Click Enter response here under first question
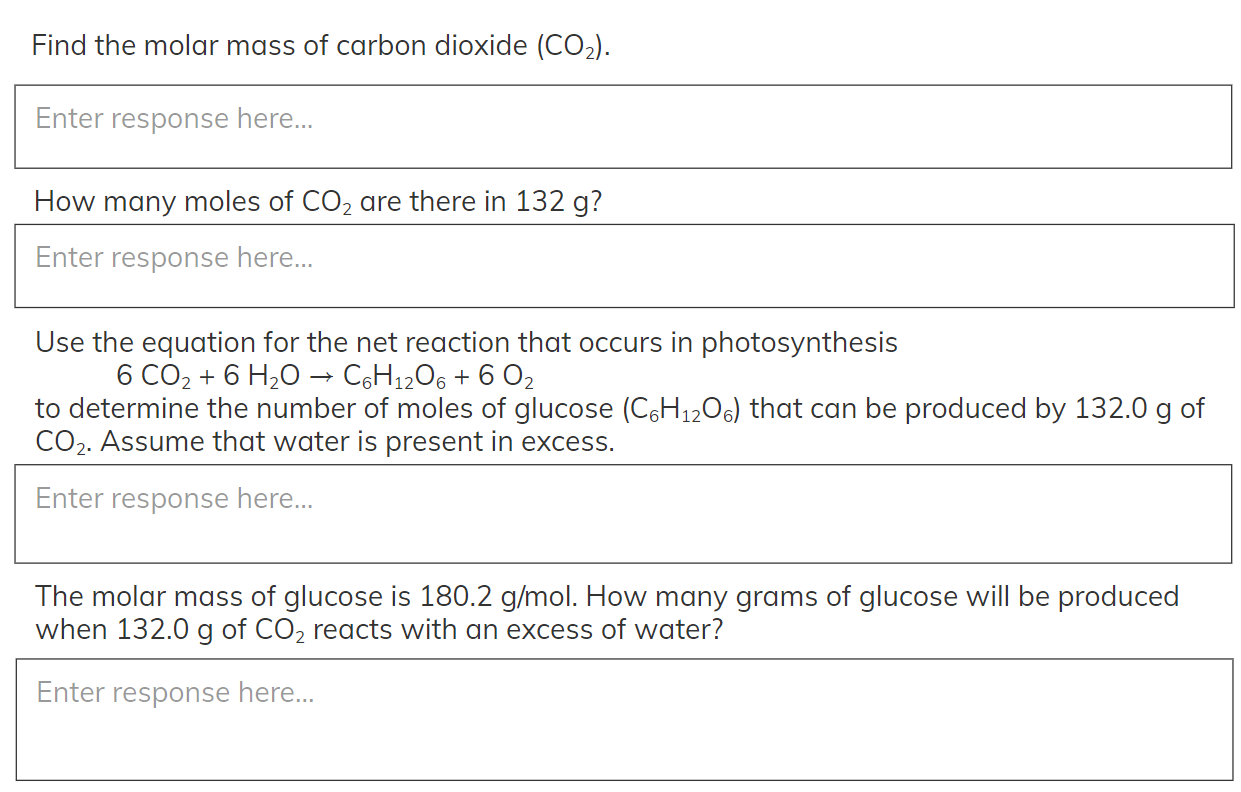This screenshot has width=1241, height=792. 173,118
